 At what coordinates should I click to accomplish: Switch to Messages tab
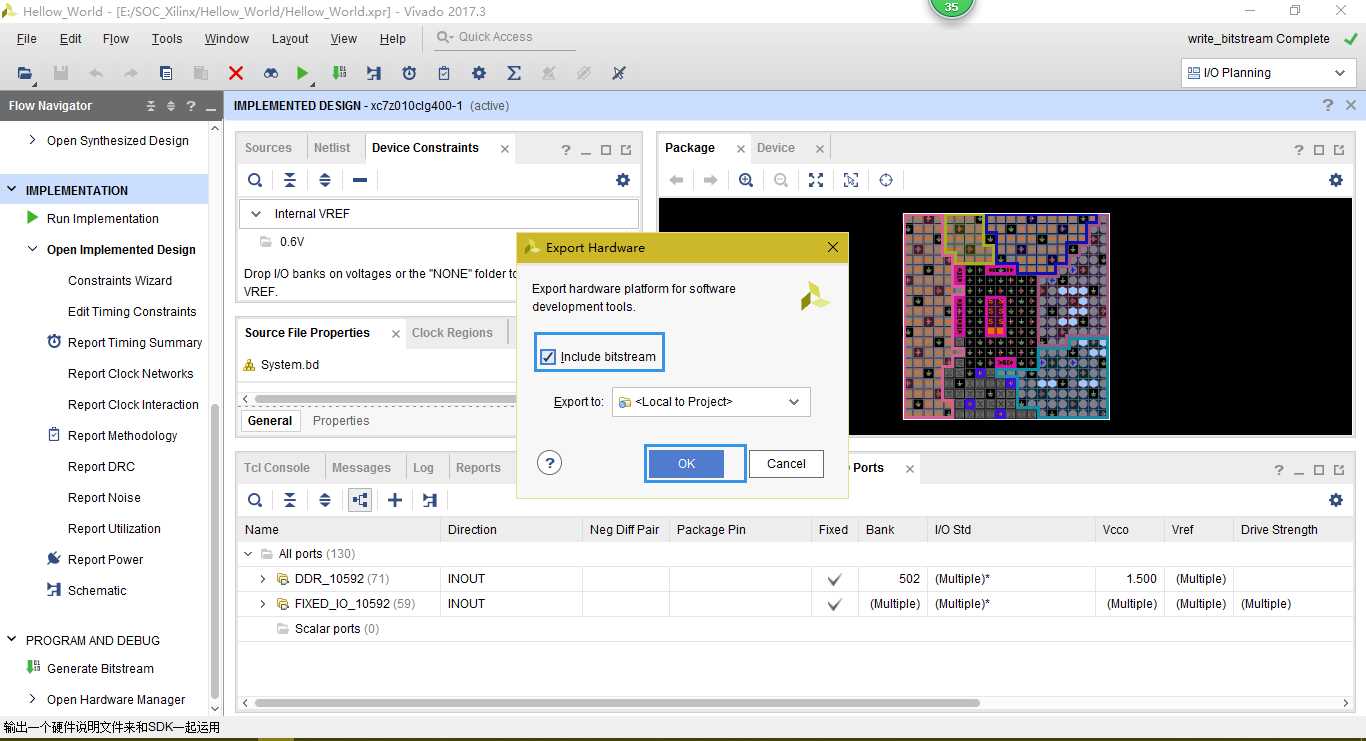[x=361, y=467]
